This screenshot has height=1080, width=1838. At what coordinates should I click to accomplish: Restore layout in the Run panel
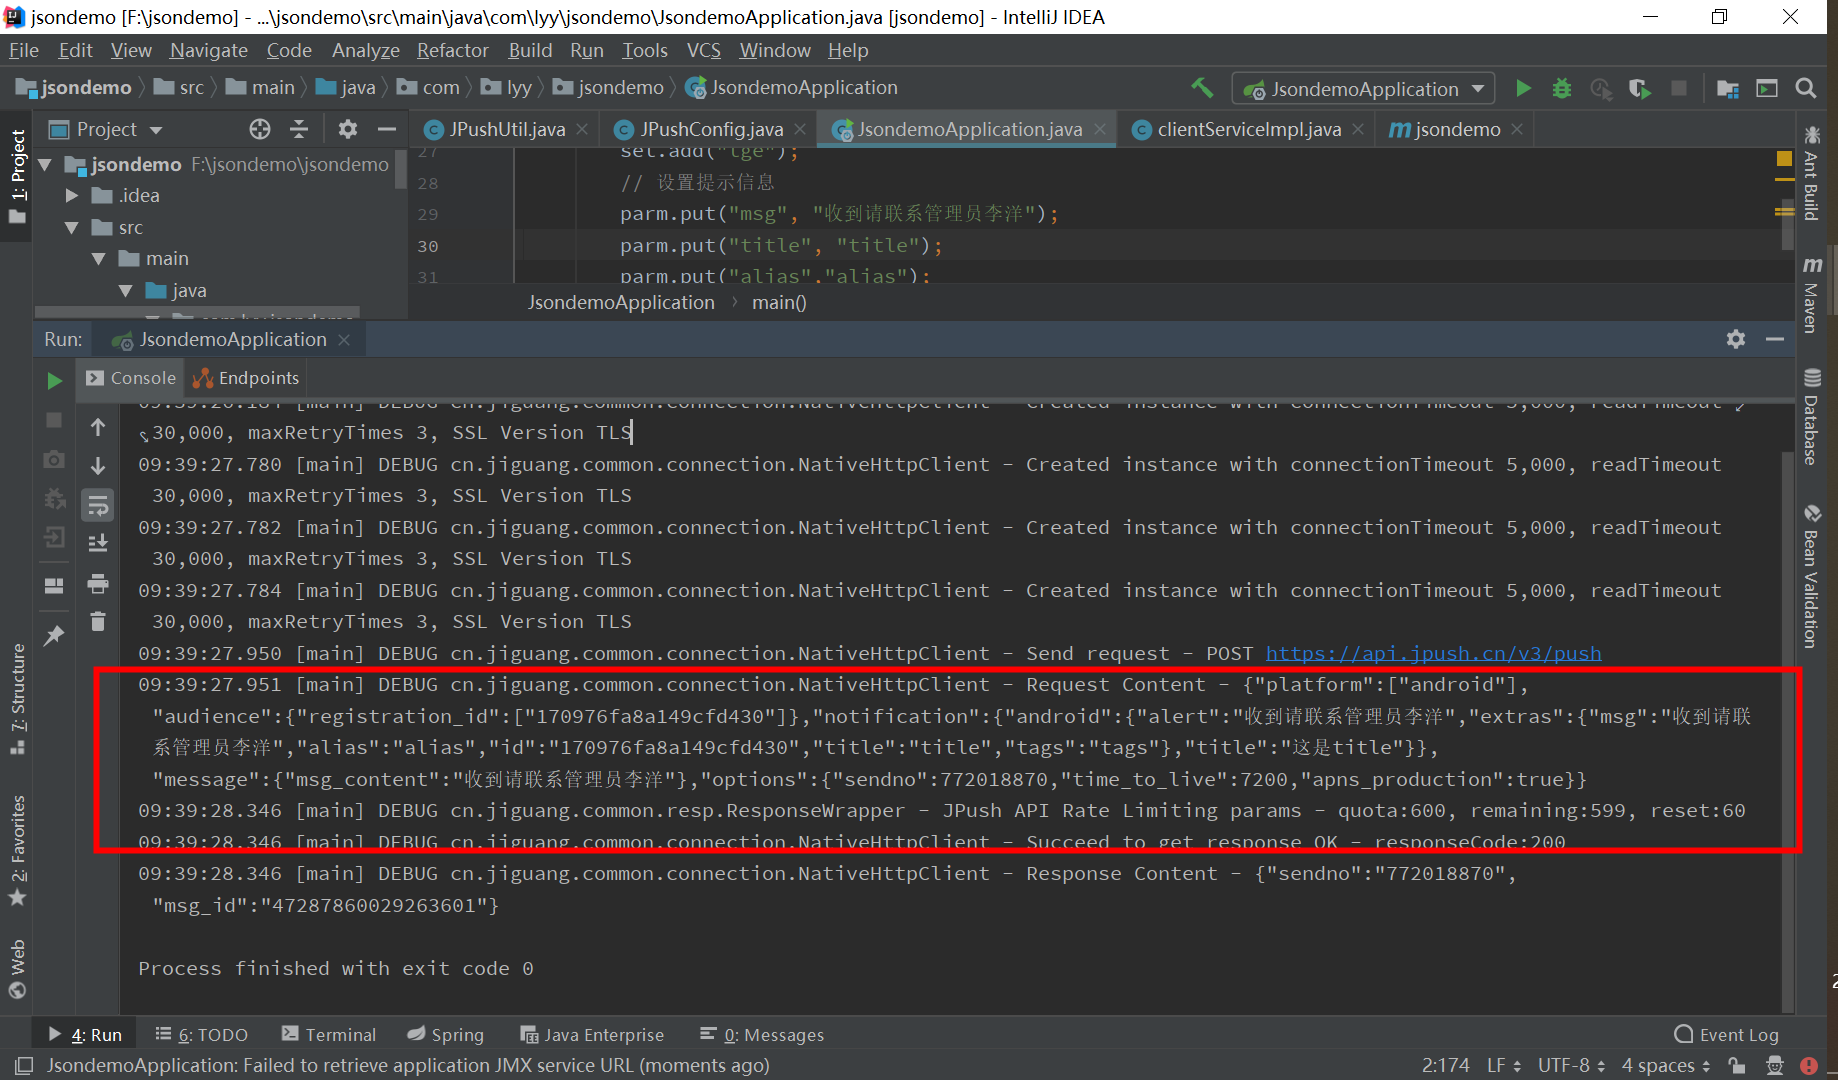(x=54, y=586)
